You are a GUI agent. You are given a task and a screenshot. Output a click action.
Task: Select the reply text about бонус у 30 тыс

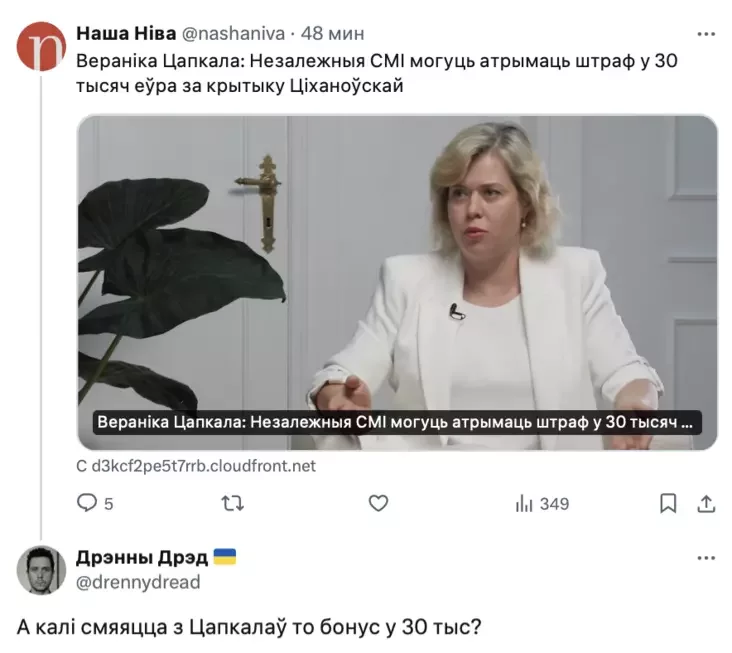tap(249, 627)
